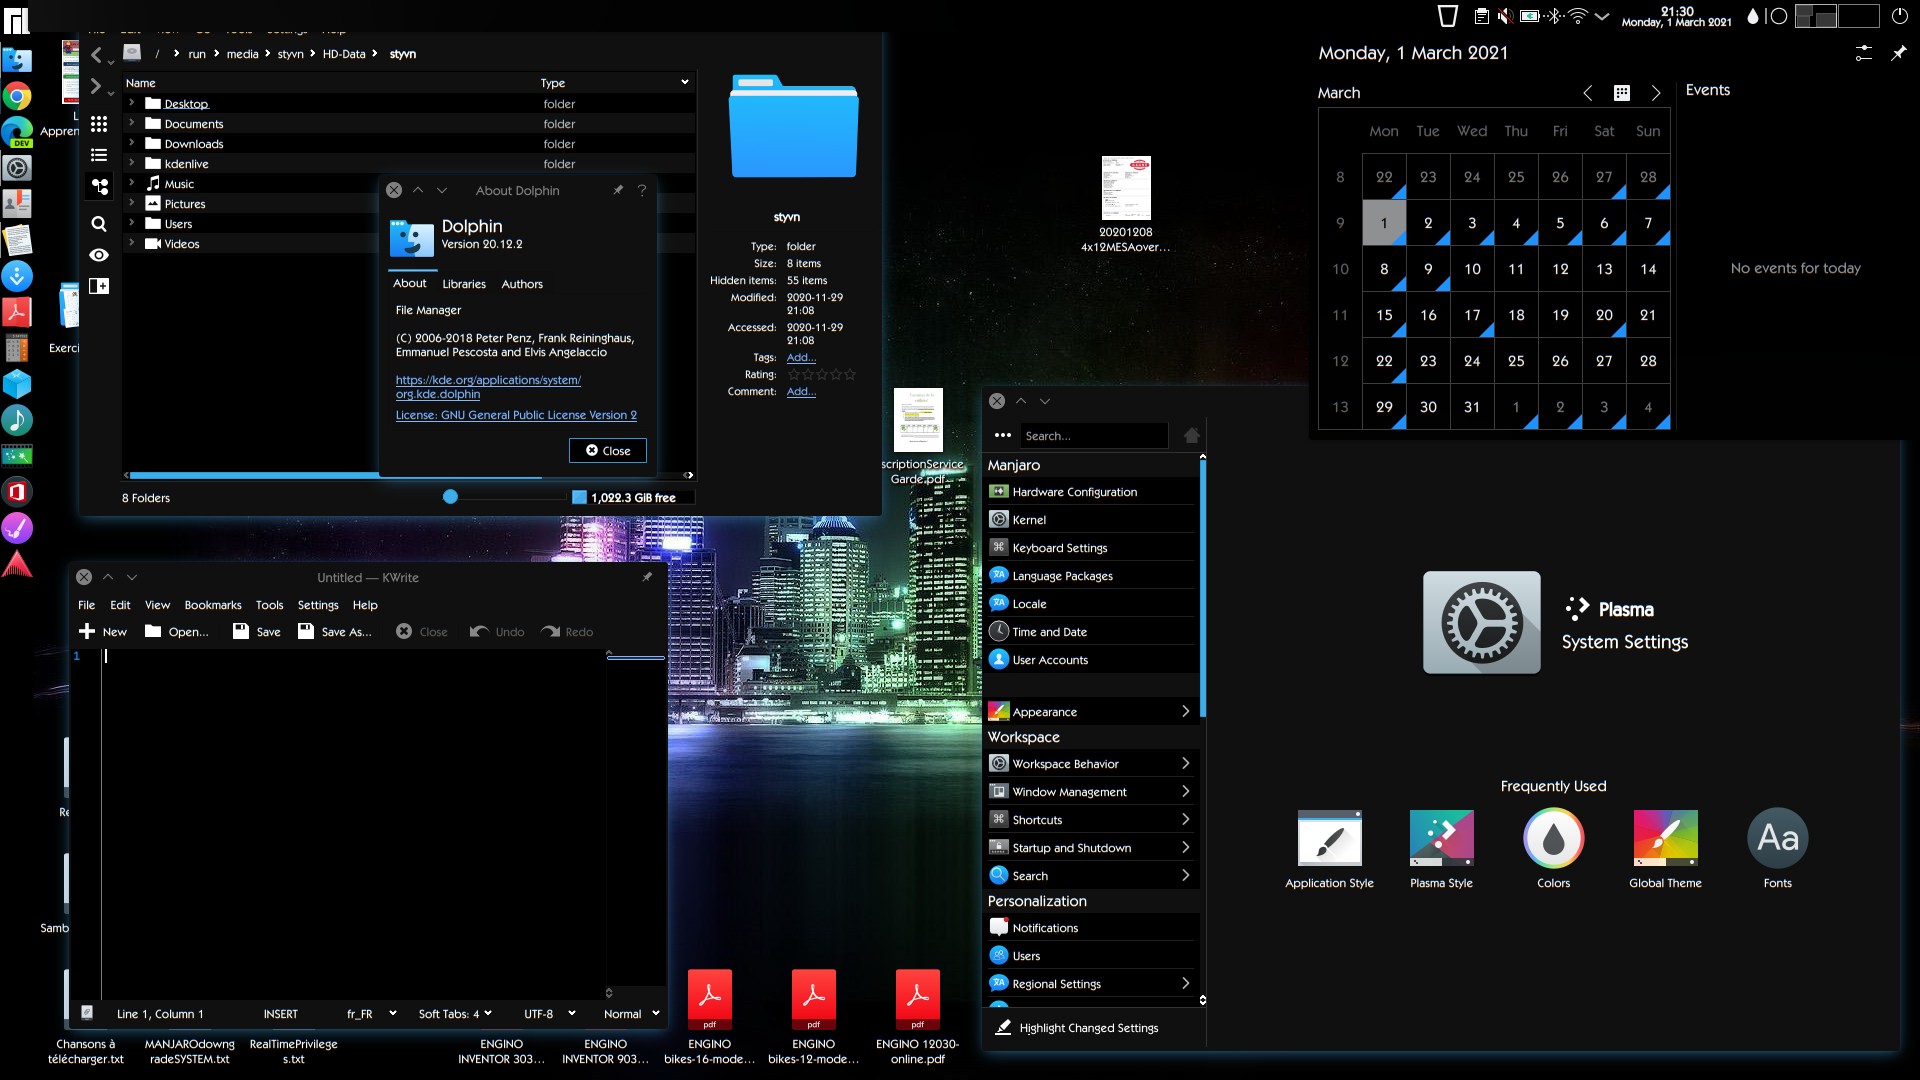The height and width of the screenshot is (1080, 1920).
Task: Open Wi-Fi networks tray icon
Action: [1578, 15]
